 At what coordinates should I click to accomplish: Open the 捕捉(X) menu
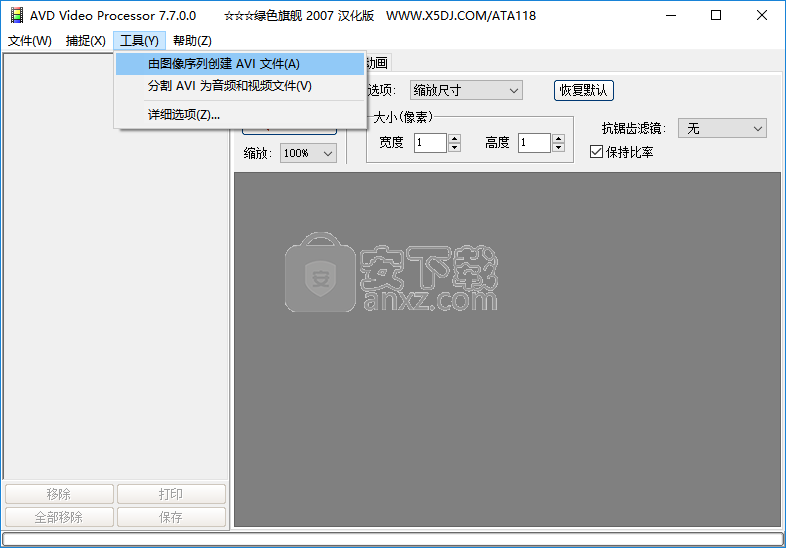tap(86, 41)
